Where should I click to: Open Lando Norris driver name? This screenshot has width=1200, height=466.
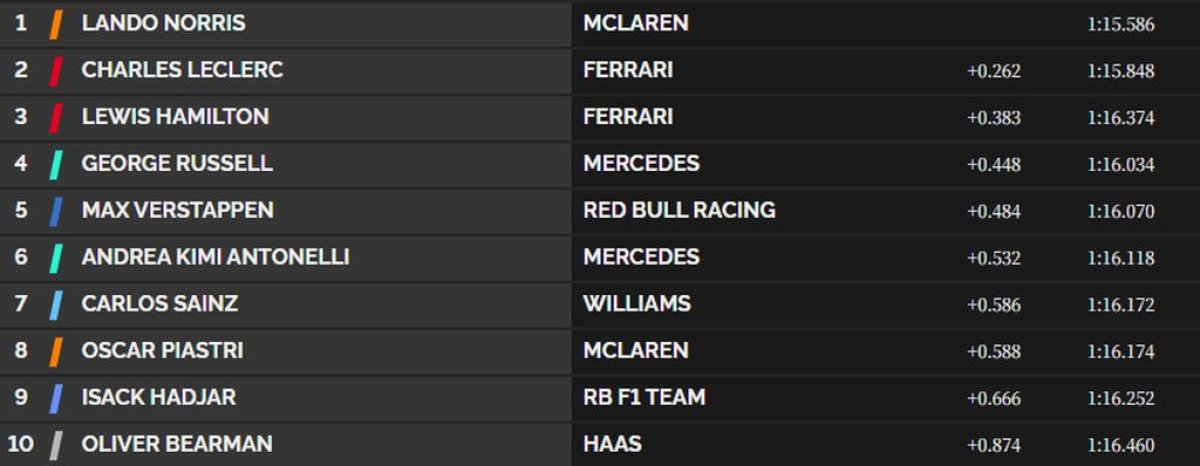pos(163,23)
